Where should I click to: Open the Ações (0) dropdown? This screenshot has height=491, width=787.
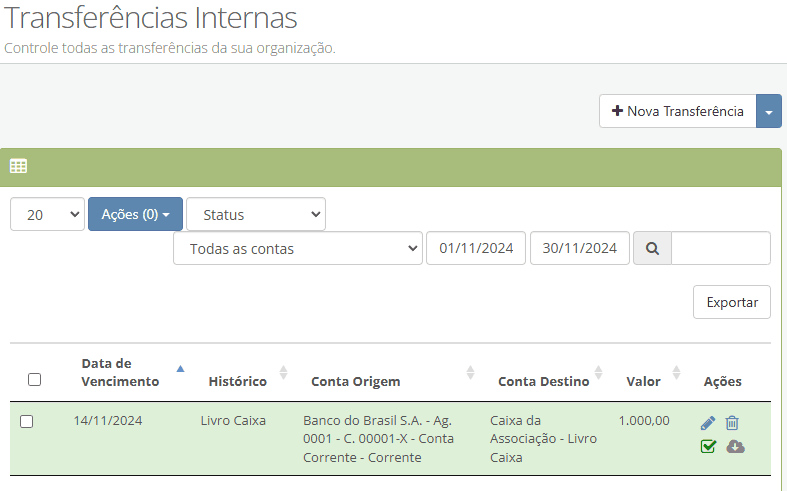pyautogui.click(x=136, y=214)
